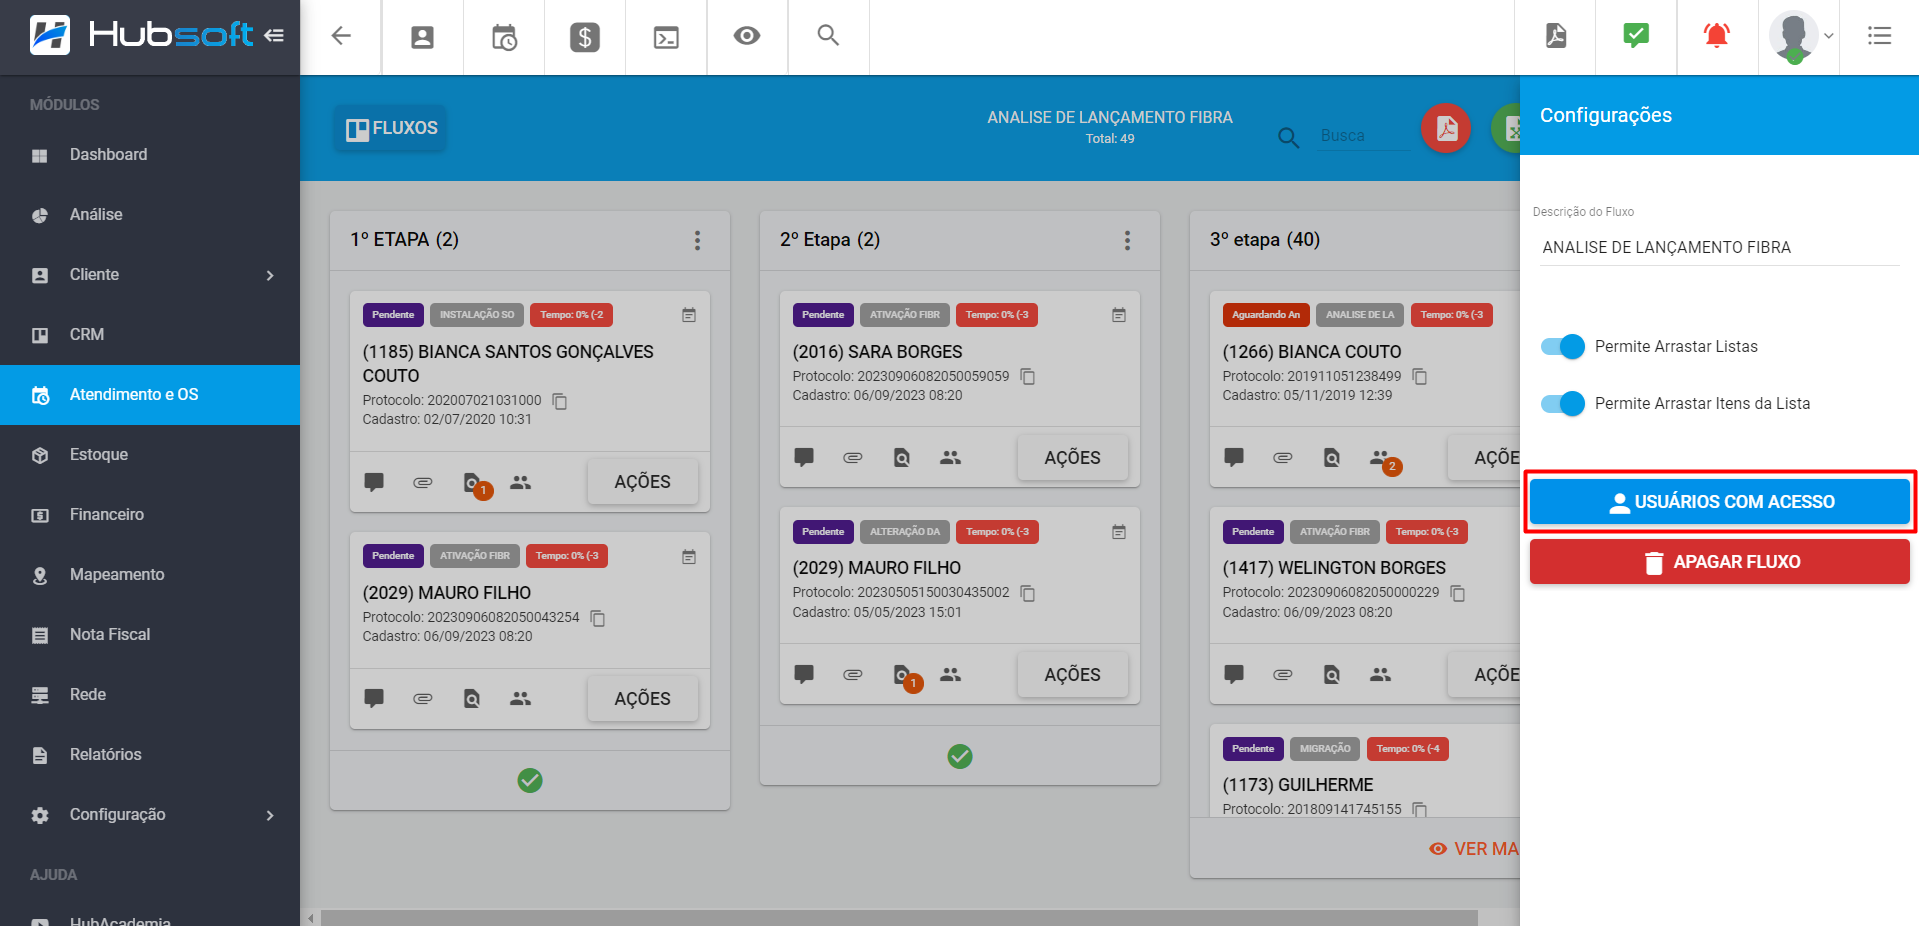
Task: Click the magnifier icon beside Busca field
Action: click(1289, 138)
